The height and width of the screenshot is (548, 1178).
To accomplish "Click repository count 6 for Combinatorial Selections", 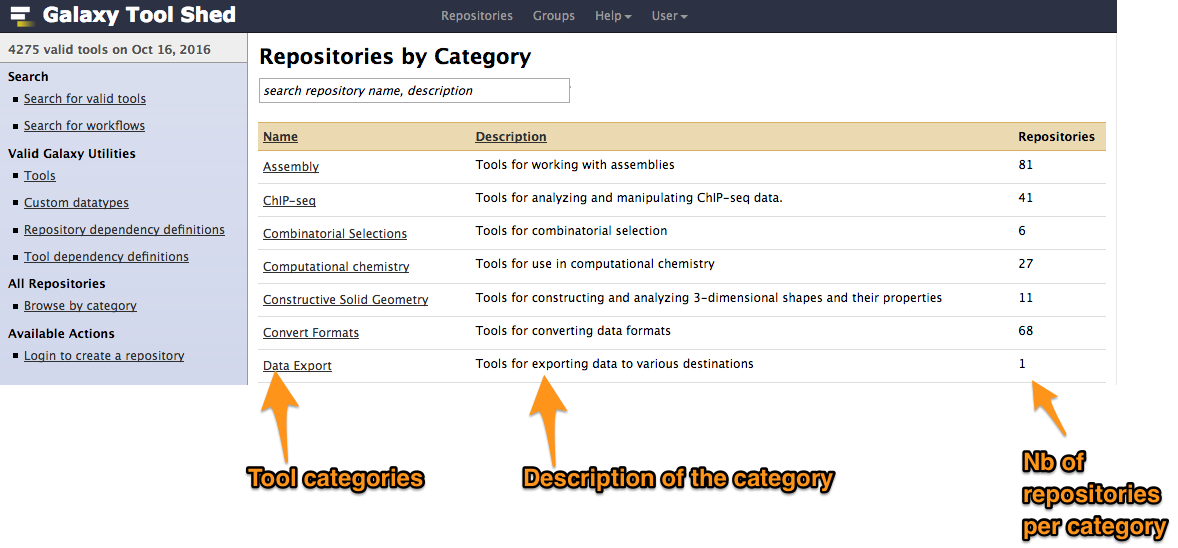I will [1022, 231].
